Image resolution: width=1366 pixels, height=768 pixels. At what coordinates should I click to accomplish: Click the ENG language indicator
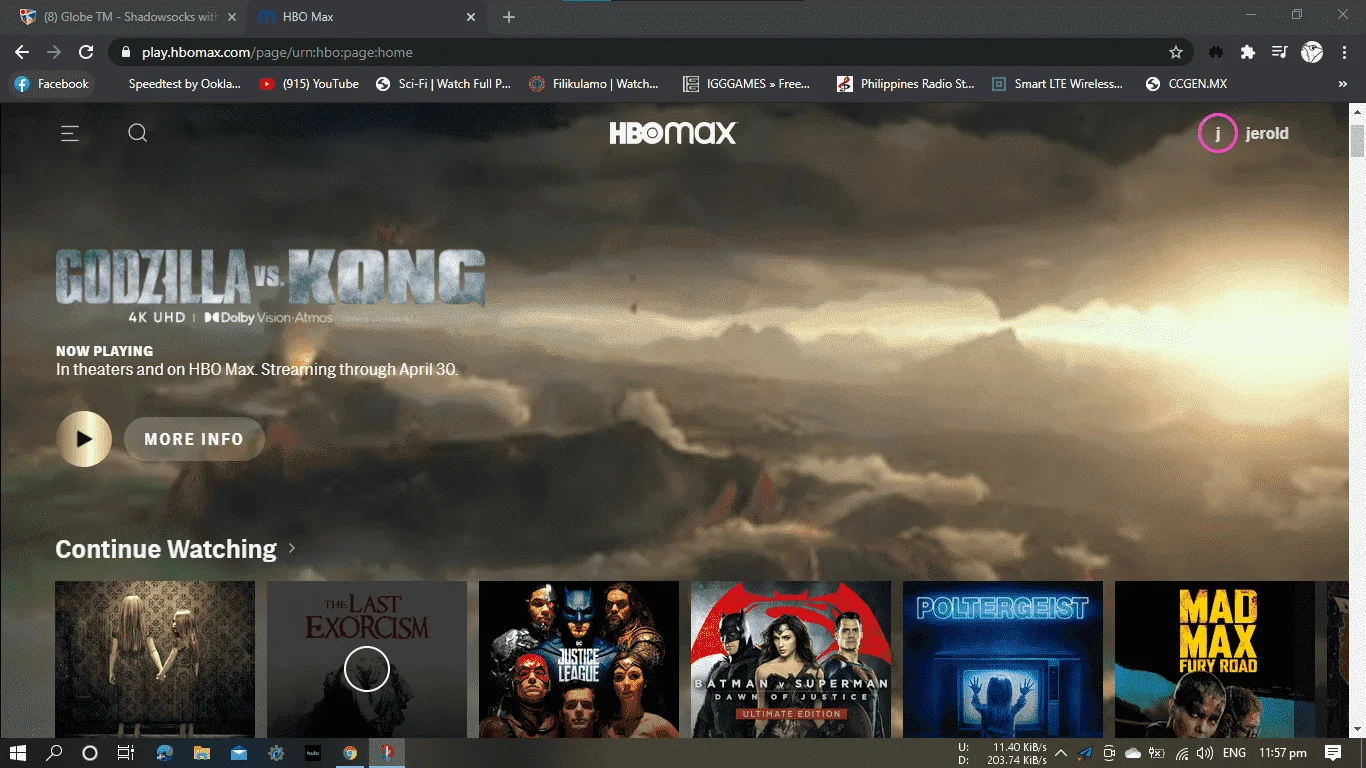click(1235, 753)
